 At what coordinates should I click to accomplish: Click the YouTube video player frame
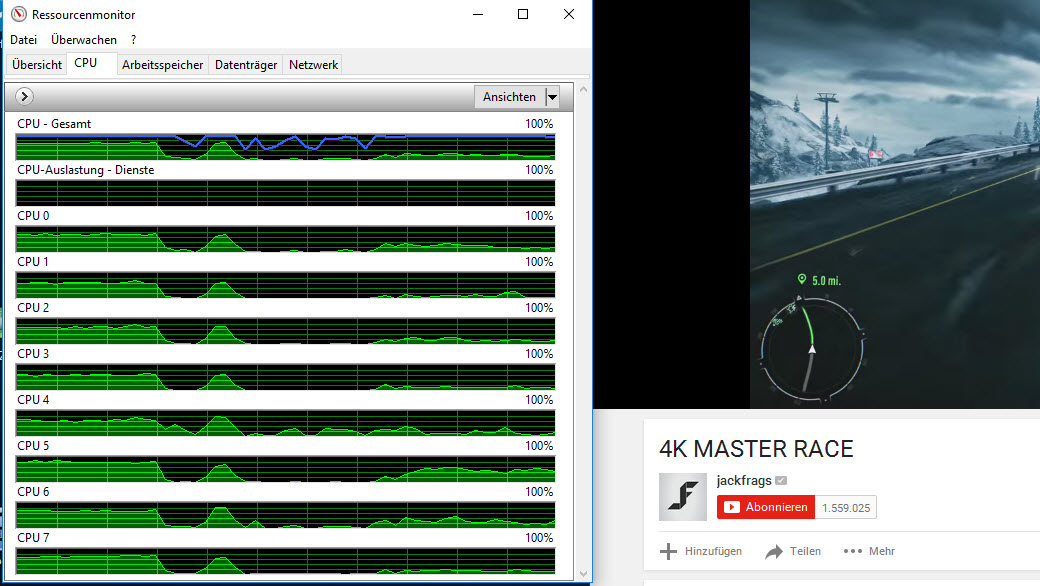[x=816, y=204]
